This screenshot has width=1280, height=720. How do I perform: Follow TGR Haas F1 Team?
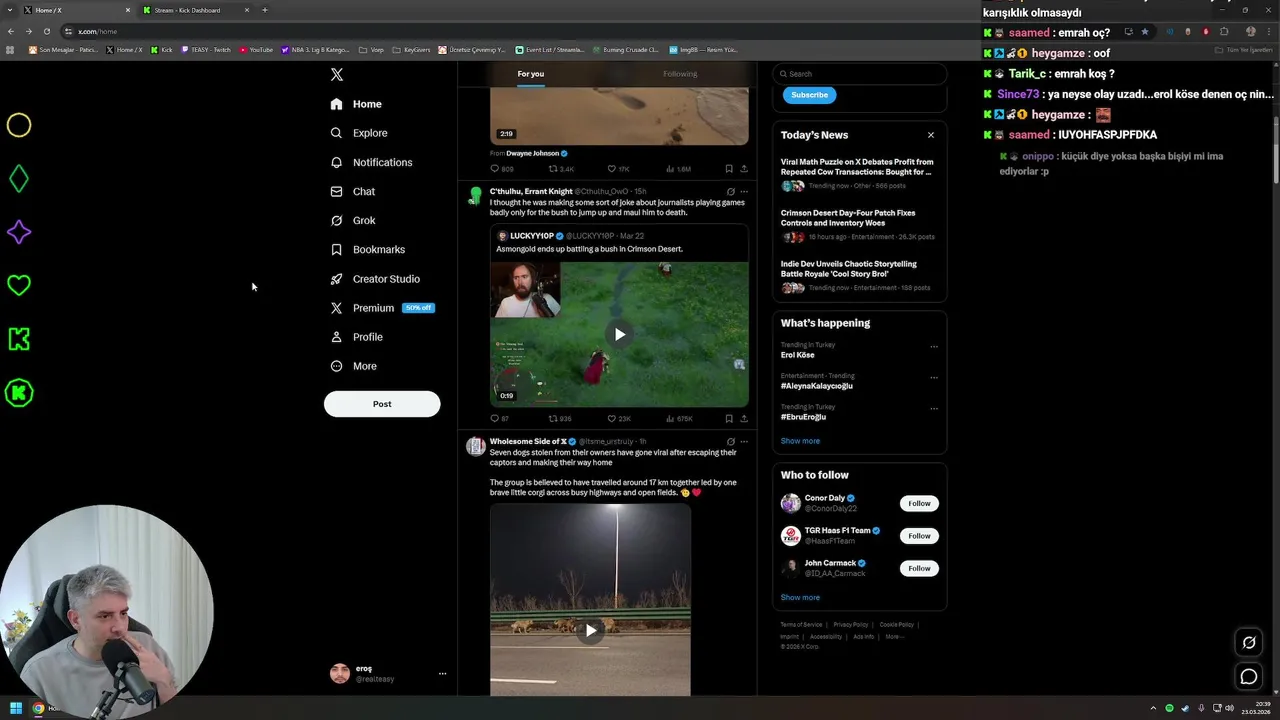(919, 536)
